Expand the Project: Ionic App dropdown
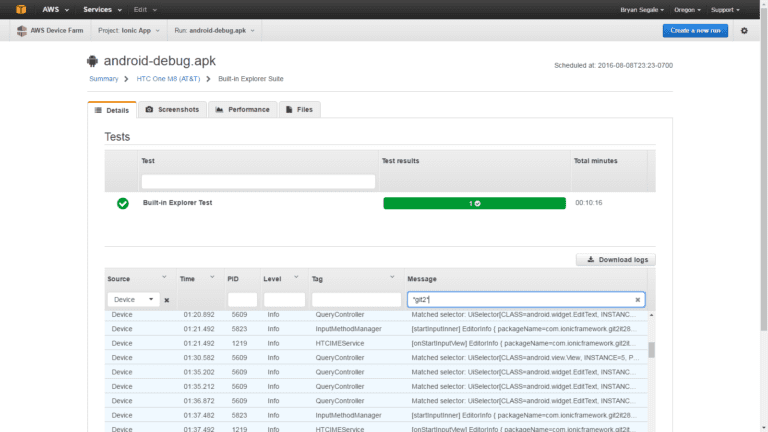Image resolution: width=768 pixels, height=432 pixels. coord(129,30)
